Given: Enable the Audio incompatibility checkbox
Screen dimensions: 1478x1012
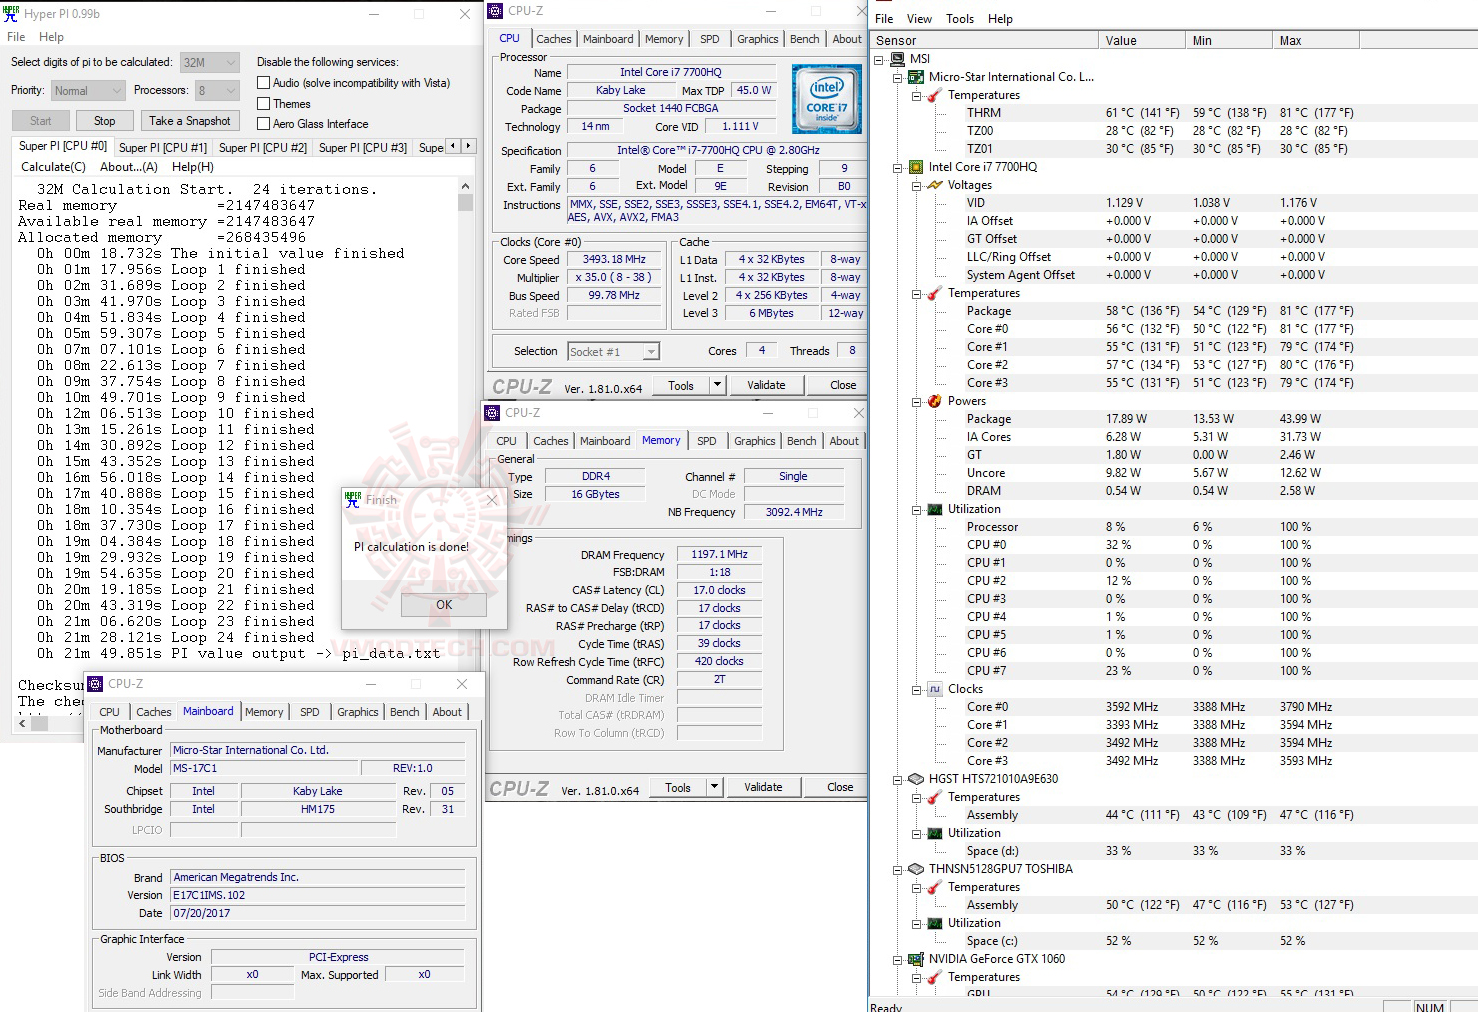Looking at the screenshot, I should 264,82.
